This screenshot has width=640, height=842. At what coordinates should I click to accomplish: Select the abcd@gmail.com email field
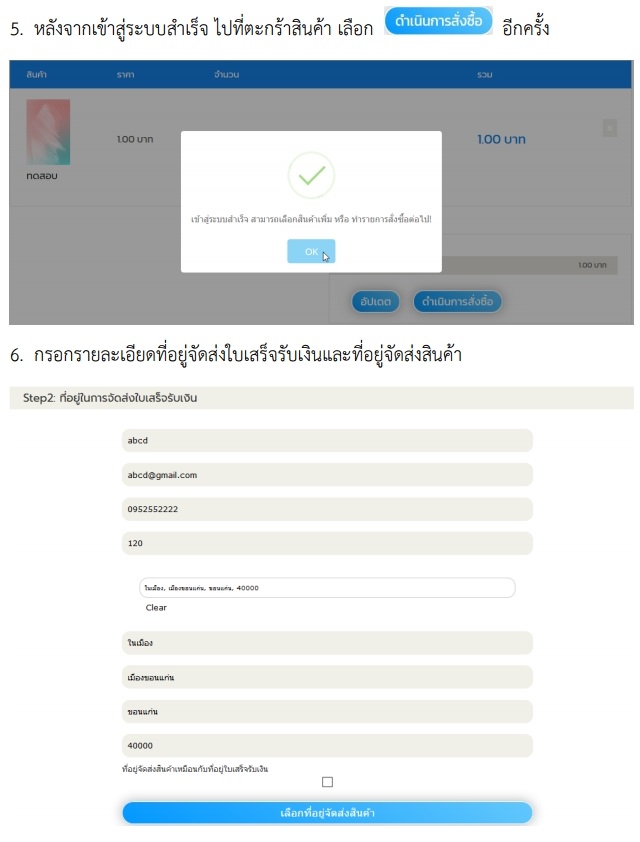click(327, 475)
